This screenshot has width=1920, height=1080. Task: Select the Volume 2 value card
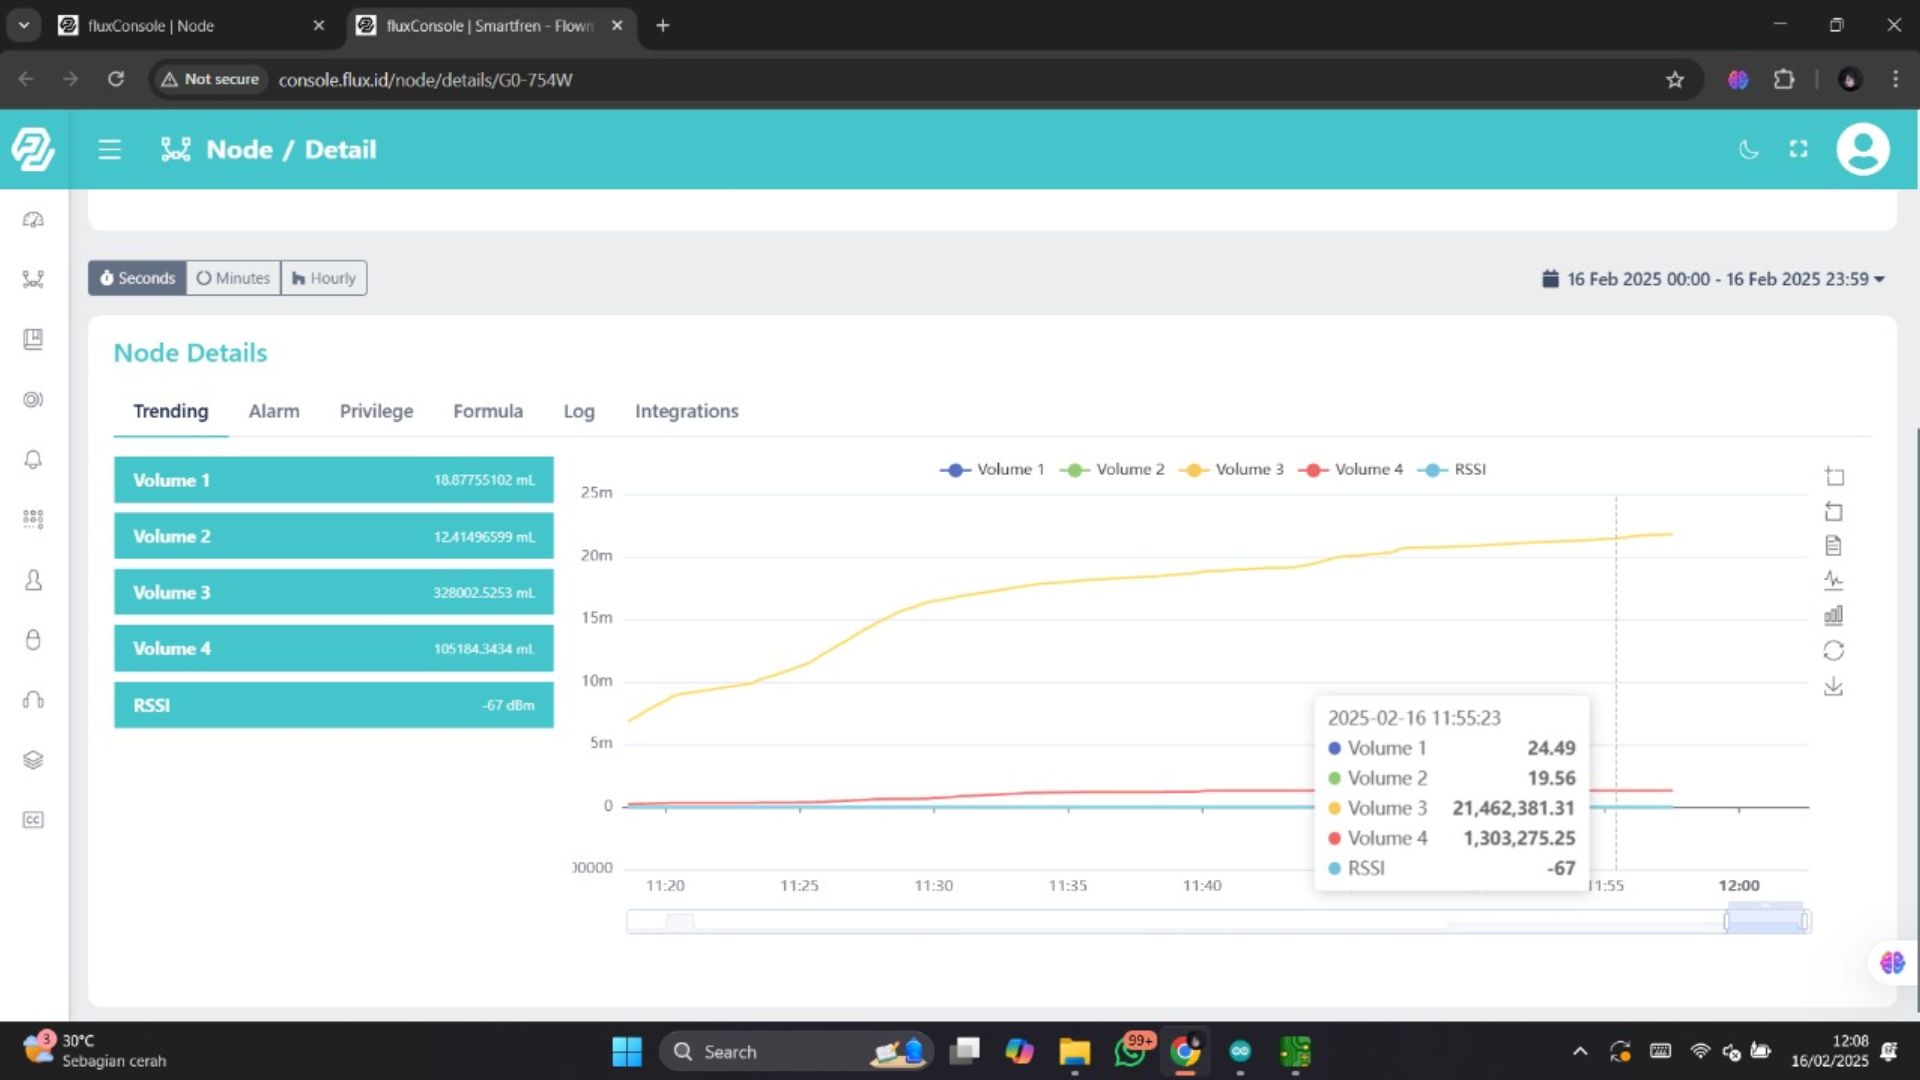pos(333,536)
